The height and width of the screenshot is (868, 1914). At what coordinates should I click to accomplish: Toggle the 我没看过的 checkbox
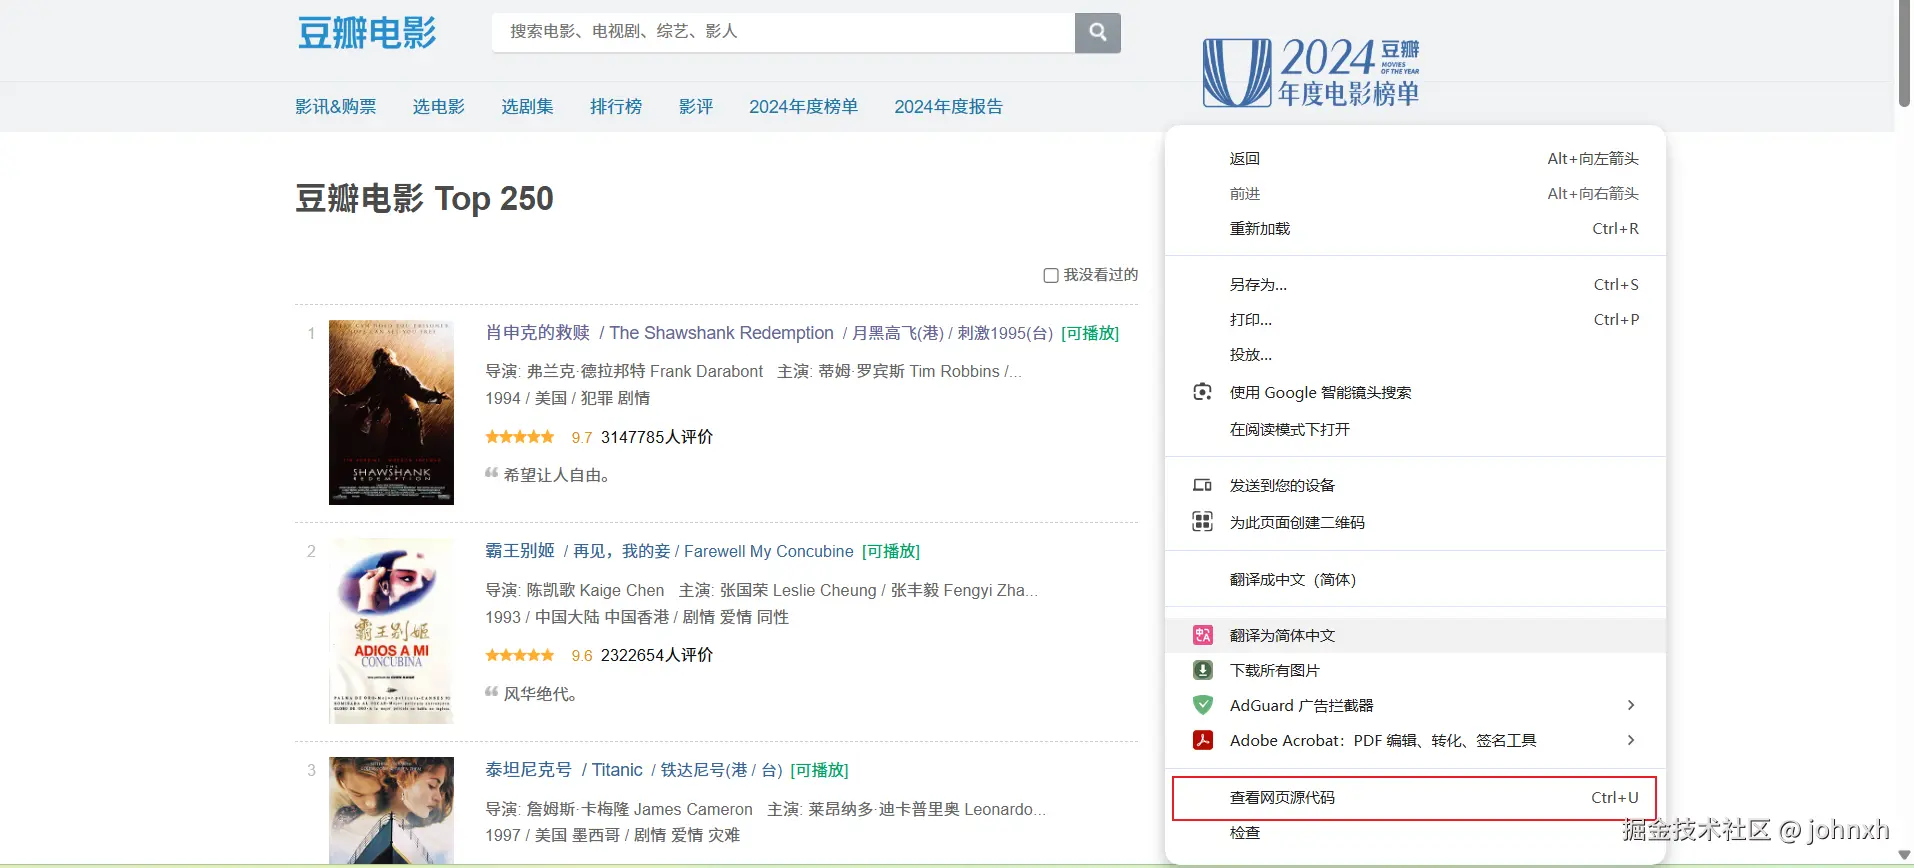[1051, 275]
